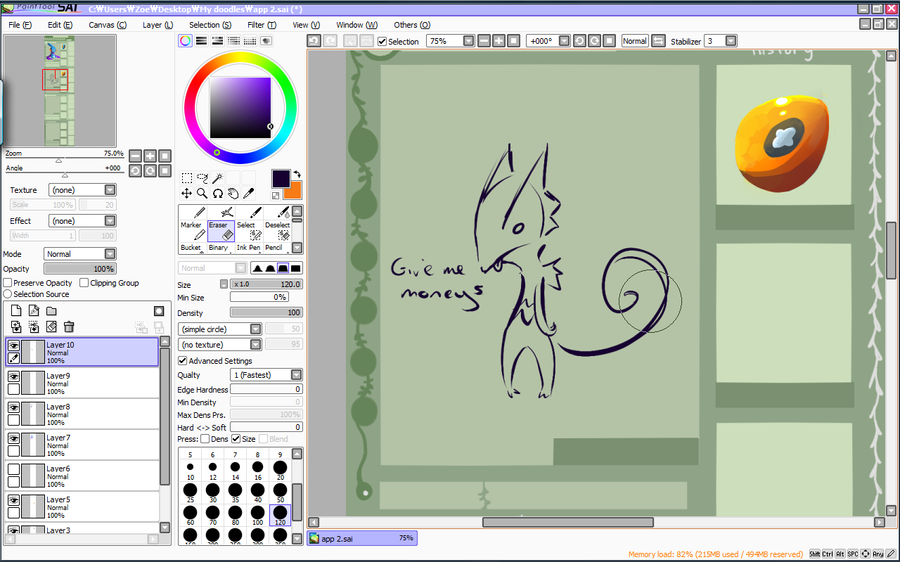Switch to app 2.sai document tab
This screenshot has height=562, width=900.
tap(362, 538)
